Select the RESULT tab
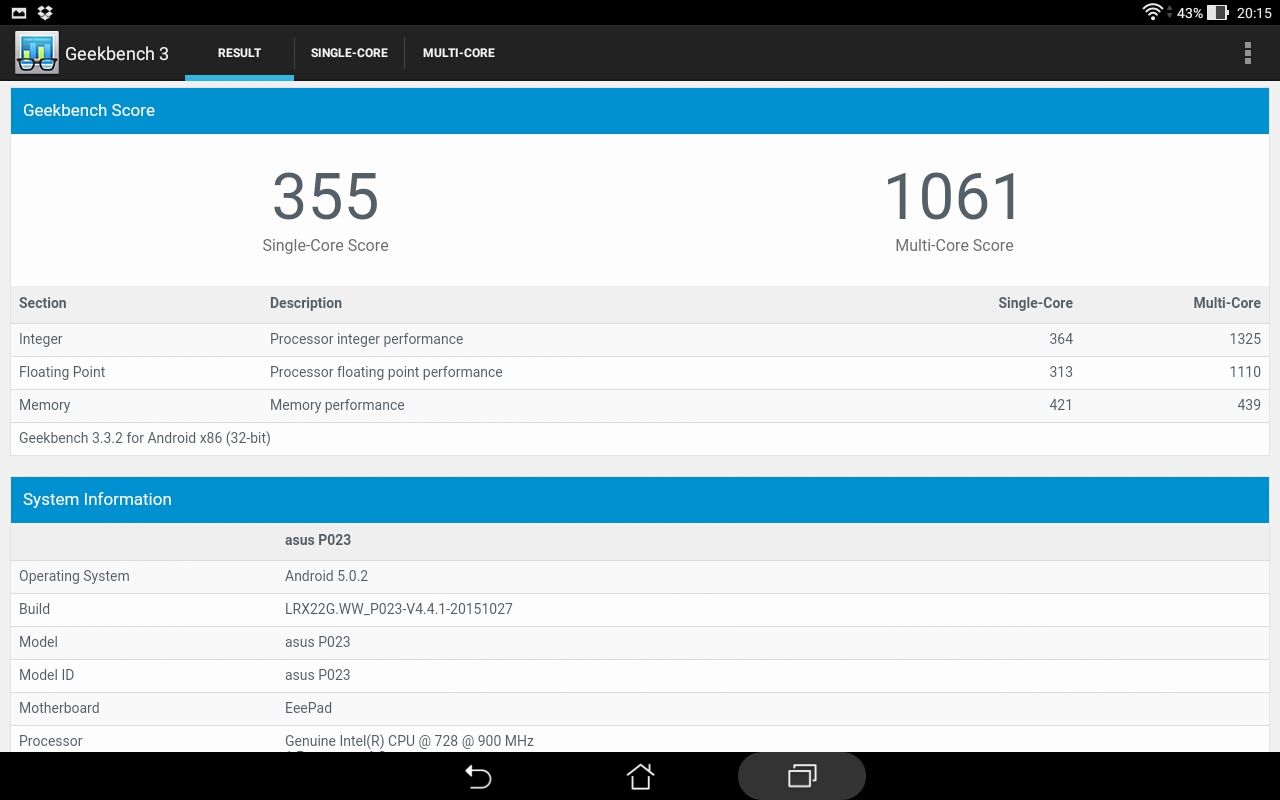Viewport: 1280px width, 800px height. click(239, 53)
